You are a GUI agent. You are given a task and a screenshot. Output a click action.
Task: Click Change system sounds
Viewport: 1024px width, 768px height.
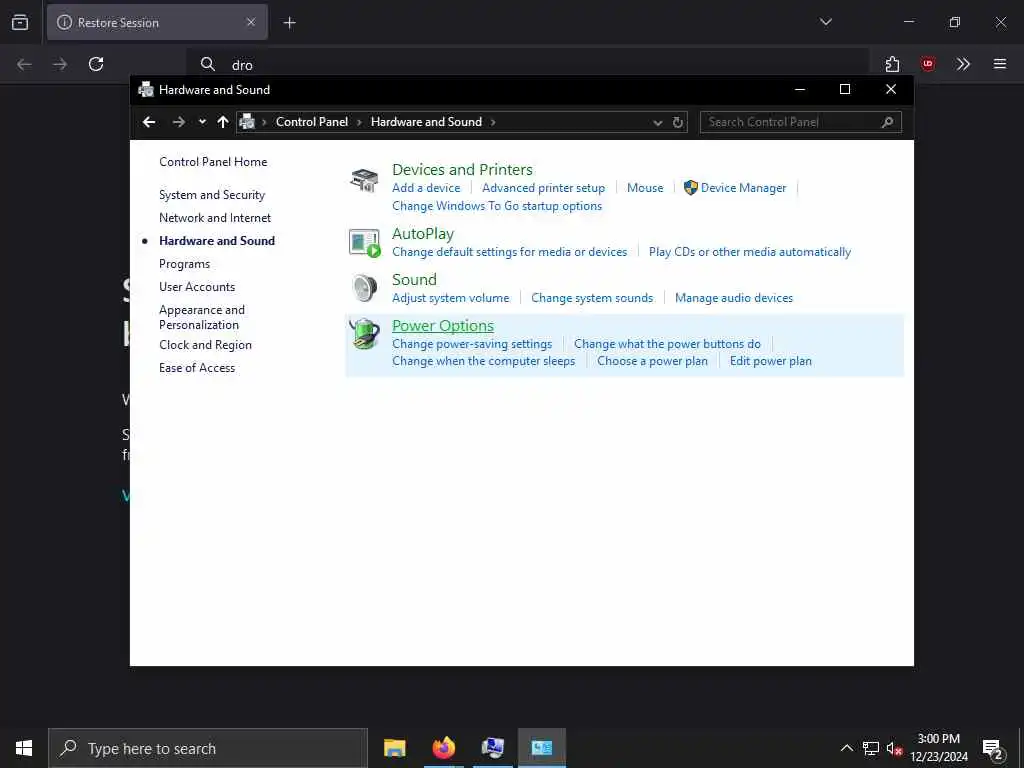pyautogui.click(x=592, y=298)
